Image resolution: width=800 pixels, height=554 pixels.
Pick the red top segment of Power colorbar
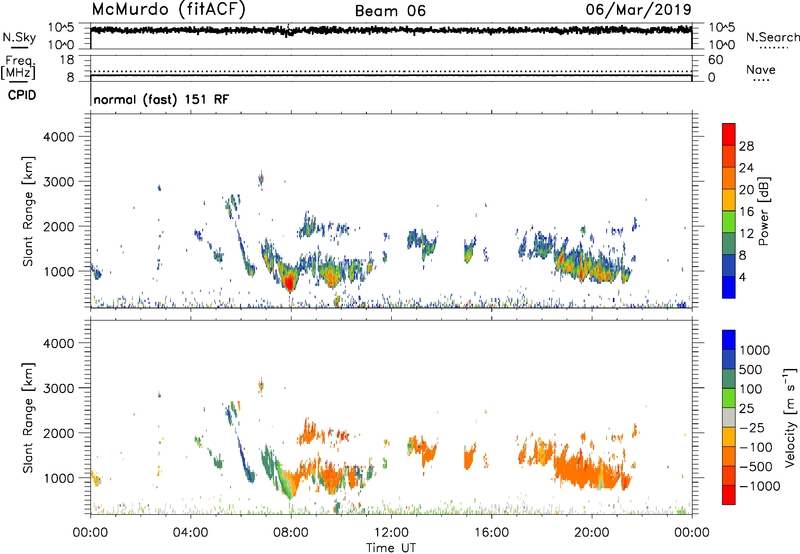(729, 134)
